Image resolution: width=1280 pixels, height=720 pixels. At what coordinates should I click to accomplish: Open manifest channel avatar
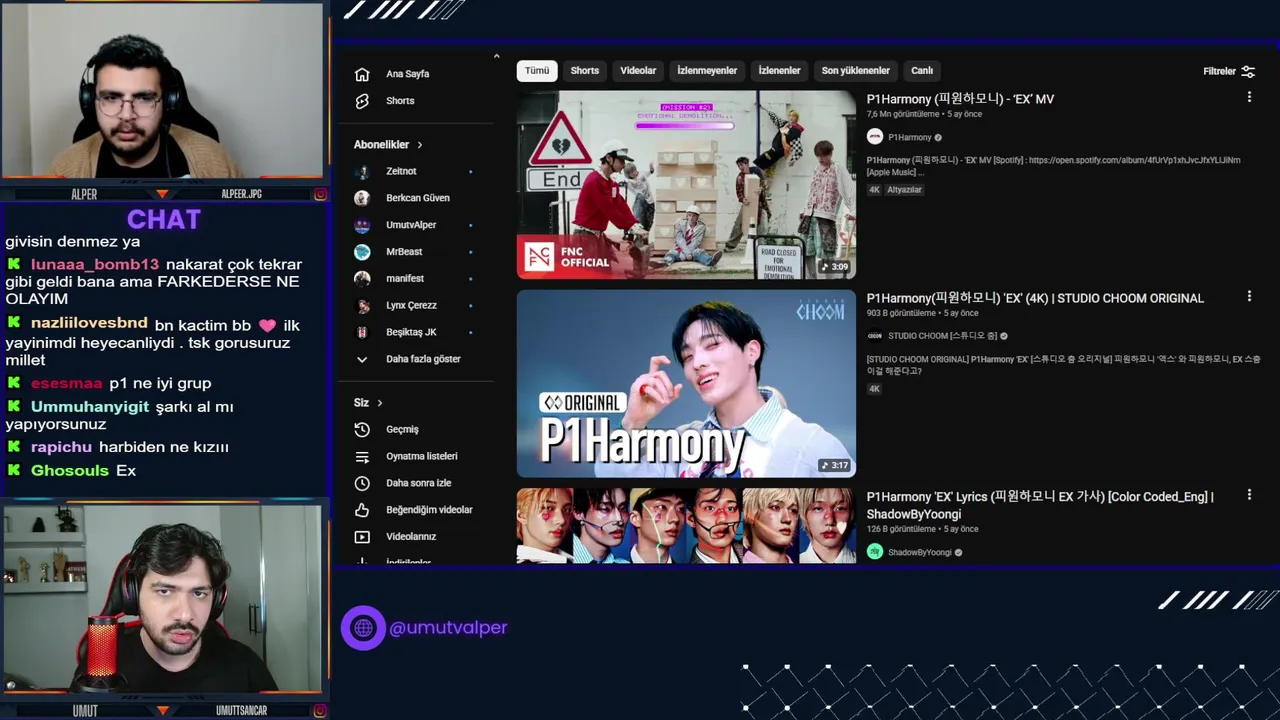tap(362, 279)
